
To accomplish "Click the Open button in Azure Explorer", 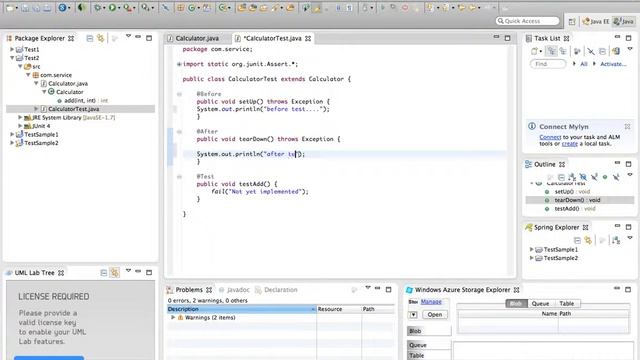I will (x=435, y=315).
